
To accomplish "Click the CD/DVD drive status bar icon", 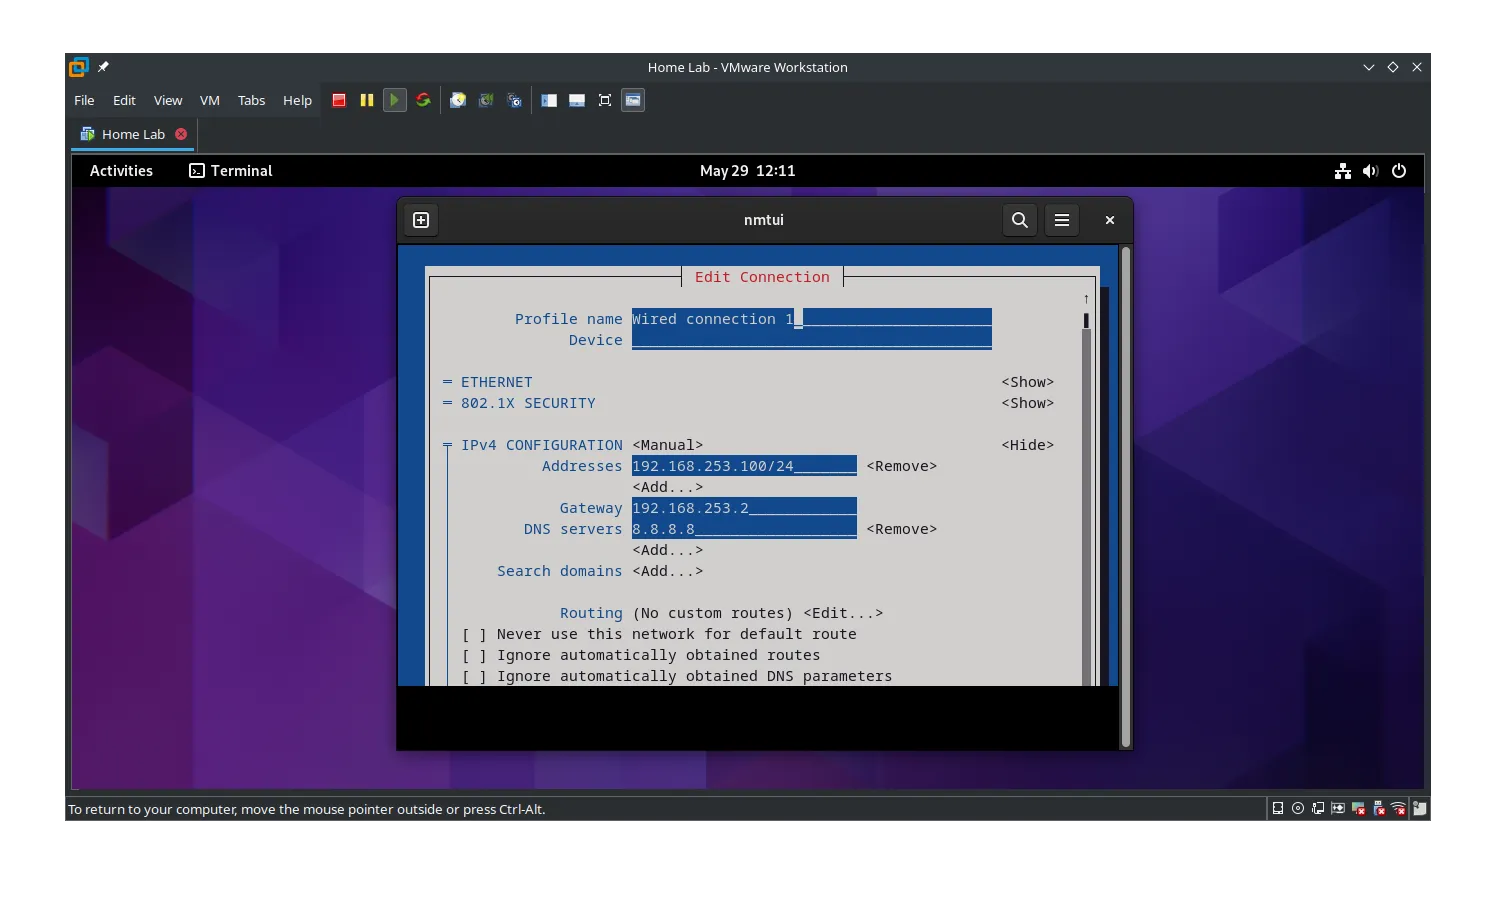I will (x=1298, y=808).
